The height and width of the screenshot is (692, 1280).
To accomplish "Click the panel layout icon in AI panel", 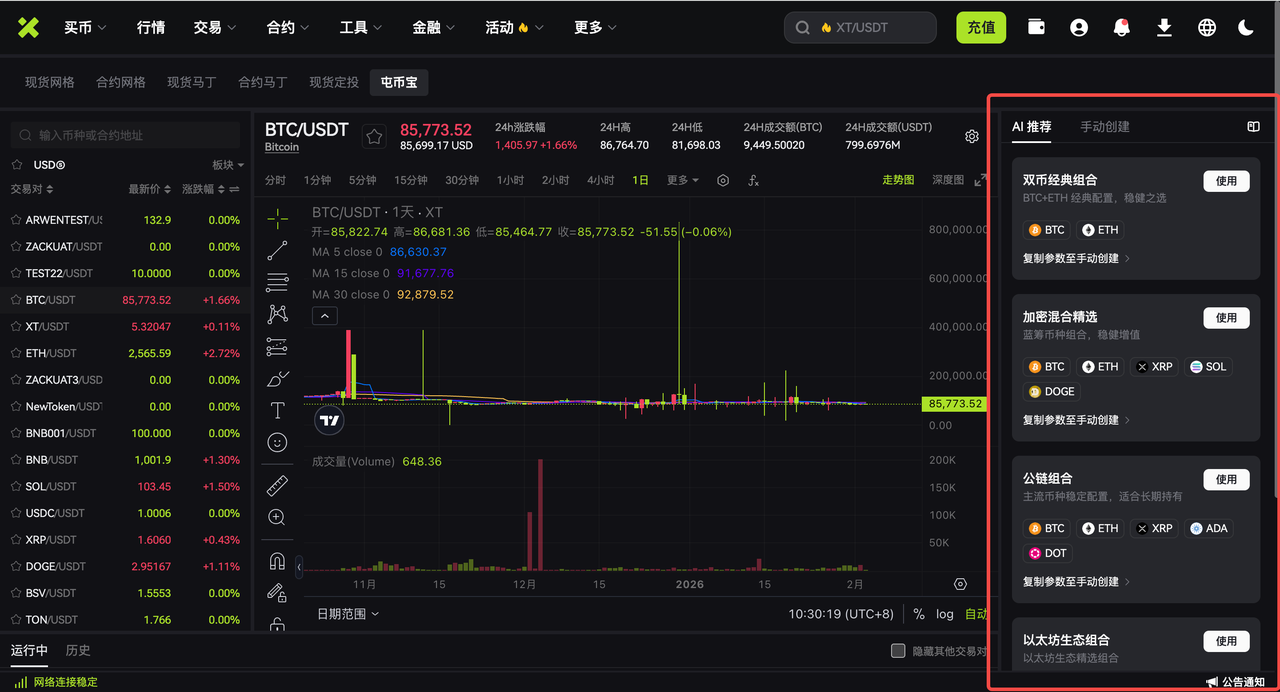I will (x=1253, y=127).
